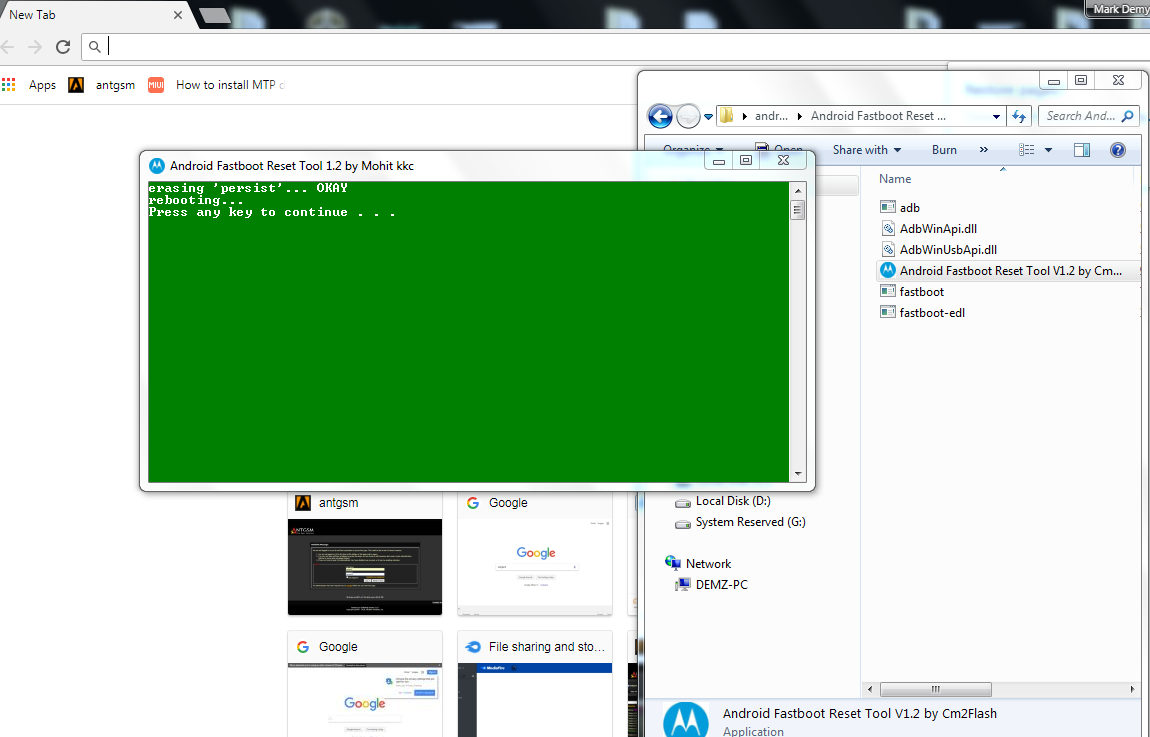Open Explorer help icon
The image size is (1150, 737).
1118,150
